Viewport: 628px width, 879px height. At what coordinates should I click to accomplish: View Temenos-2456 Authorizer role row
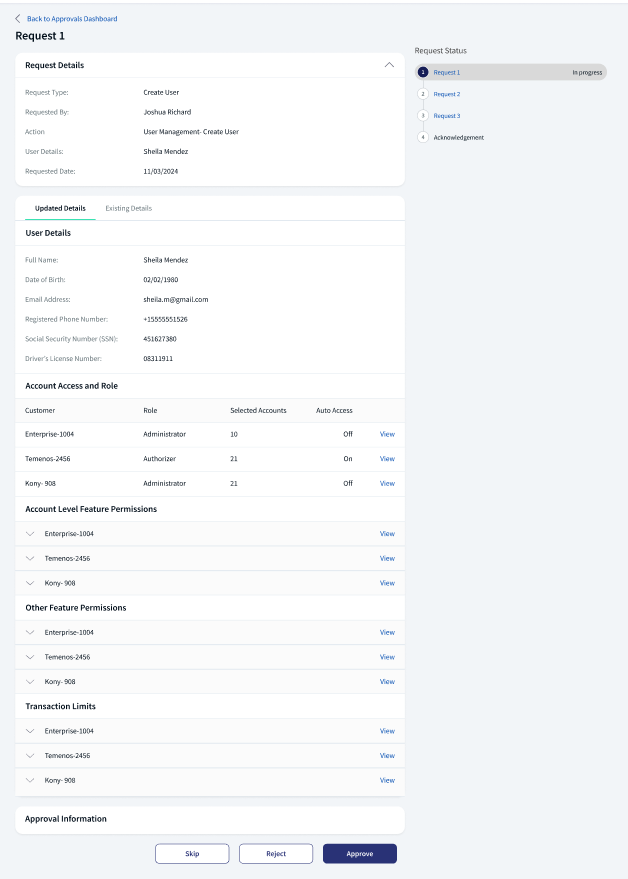(x=387, y=459)
